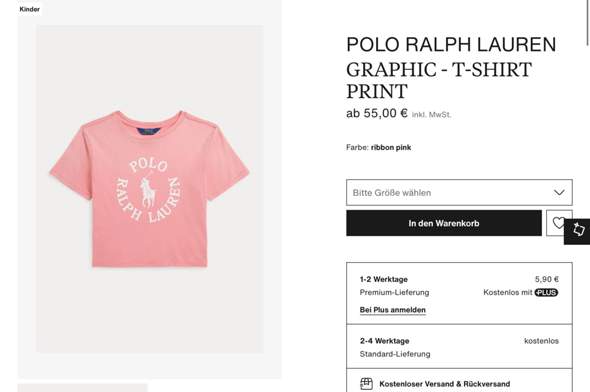Click Kostenloser Versand & Rückversand info
Screen dimensions: 590x392
coord(444,384)
